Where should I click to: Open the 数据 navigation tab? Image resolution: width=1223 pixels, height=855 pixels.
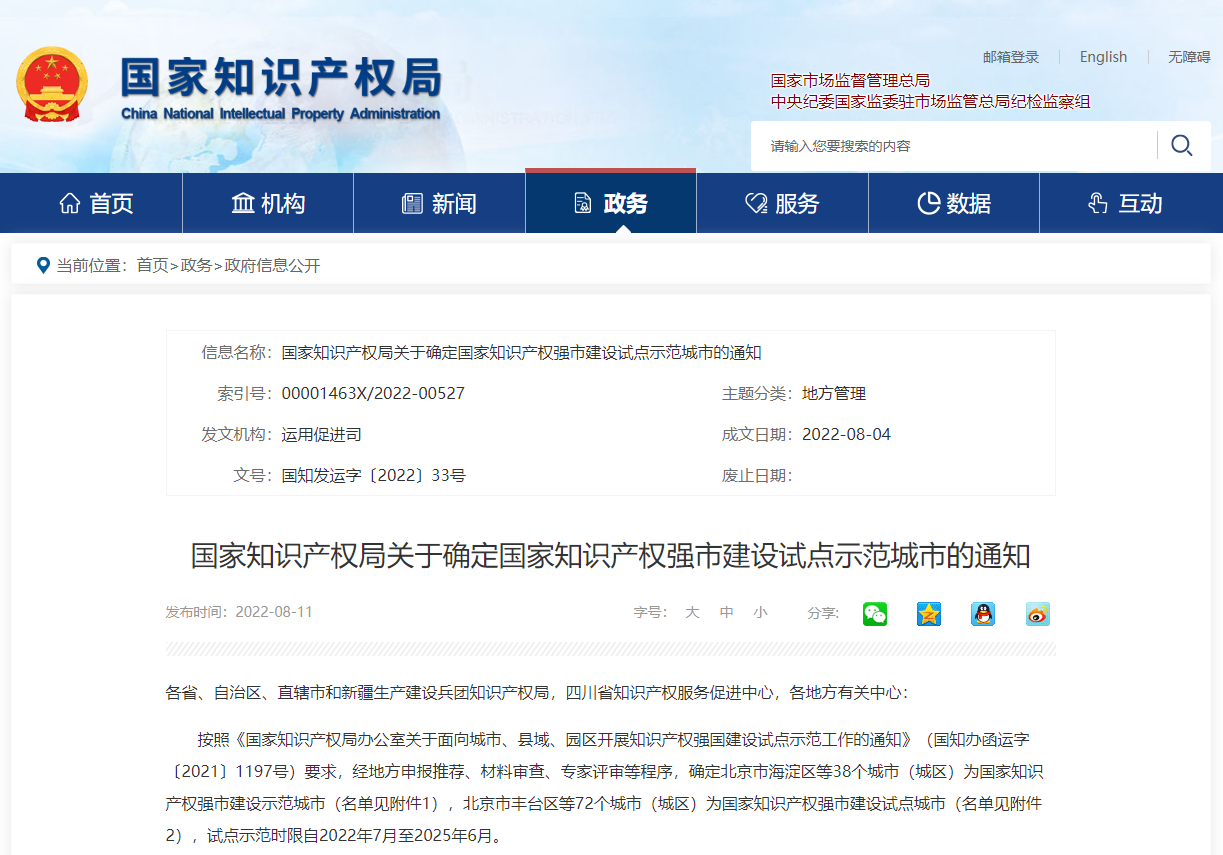[x=954, y=204]
